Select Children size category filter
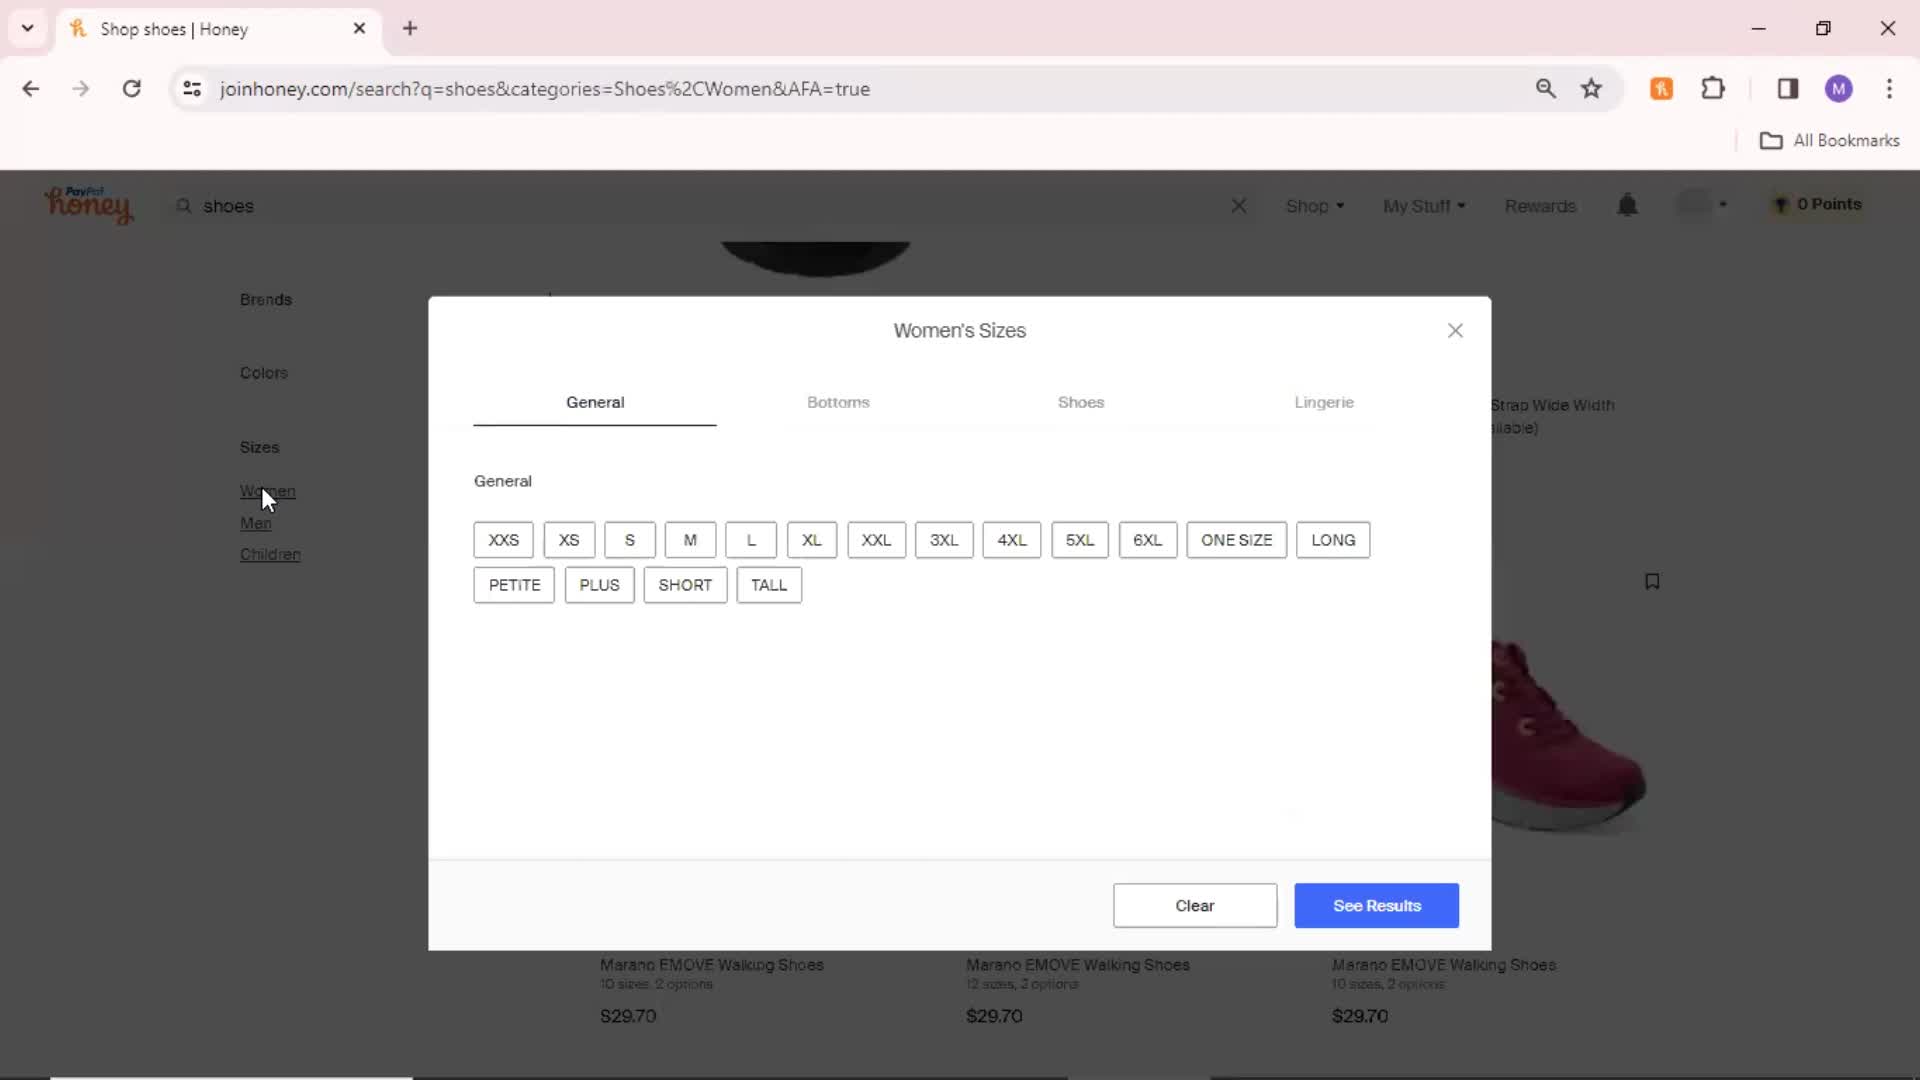 click(x=269, y=554)
